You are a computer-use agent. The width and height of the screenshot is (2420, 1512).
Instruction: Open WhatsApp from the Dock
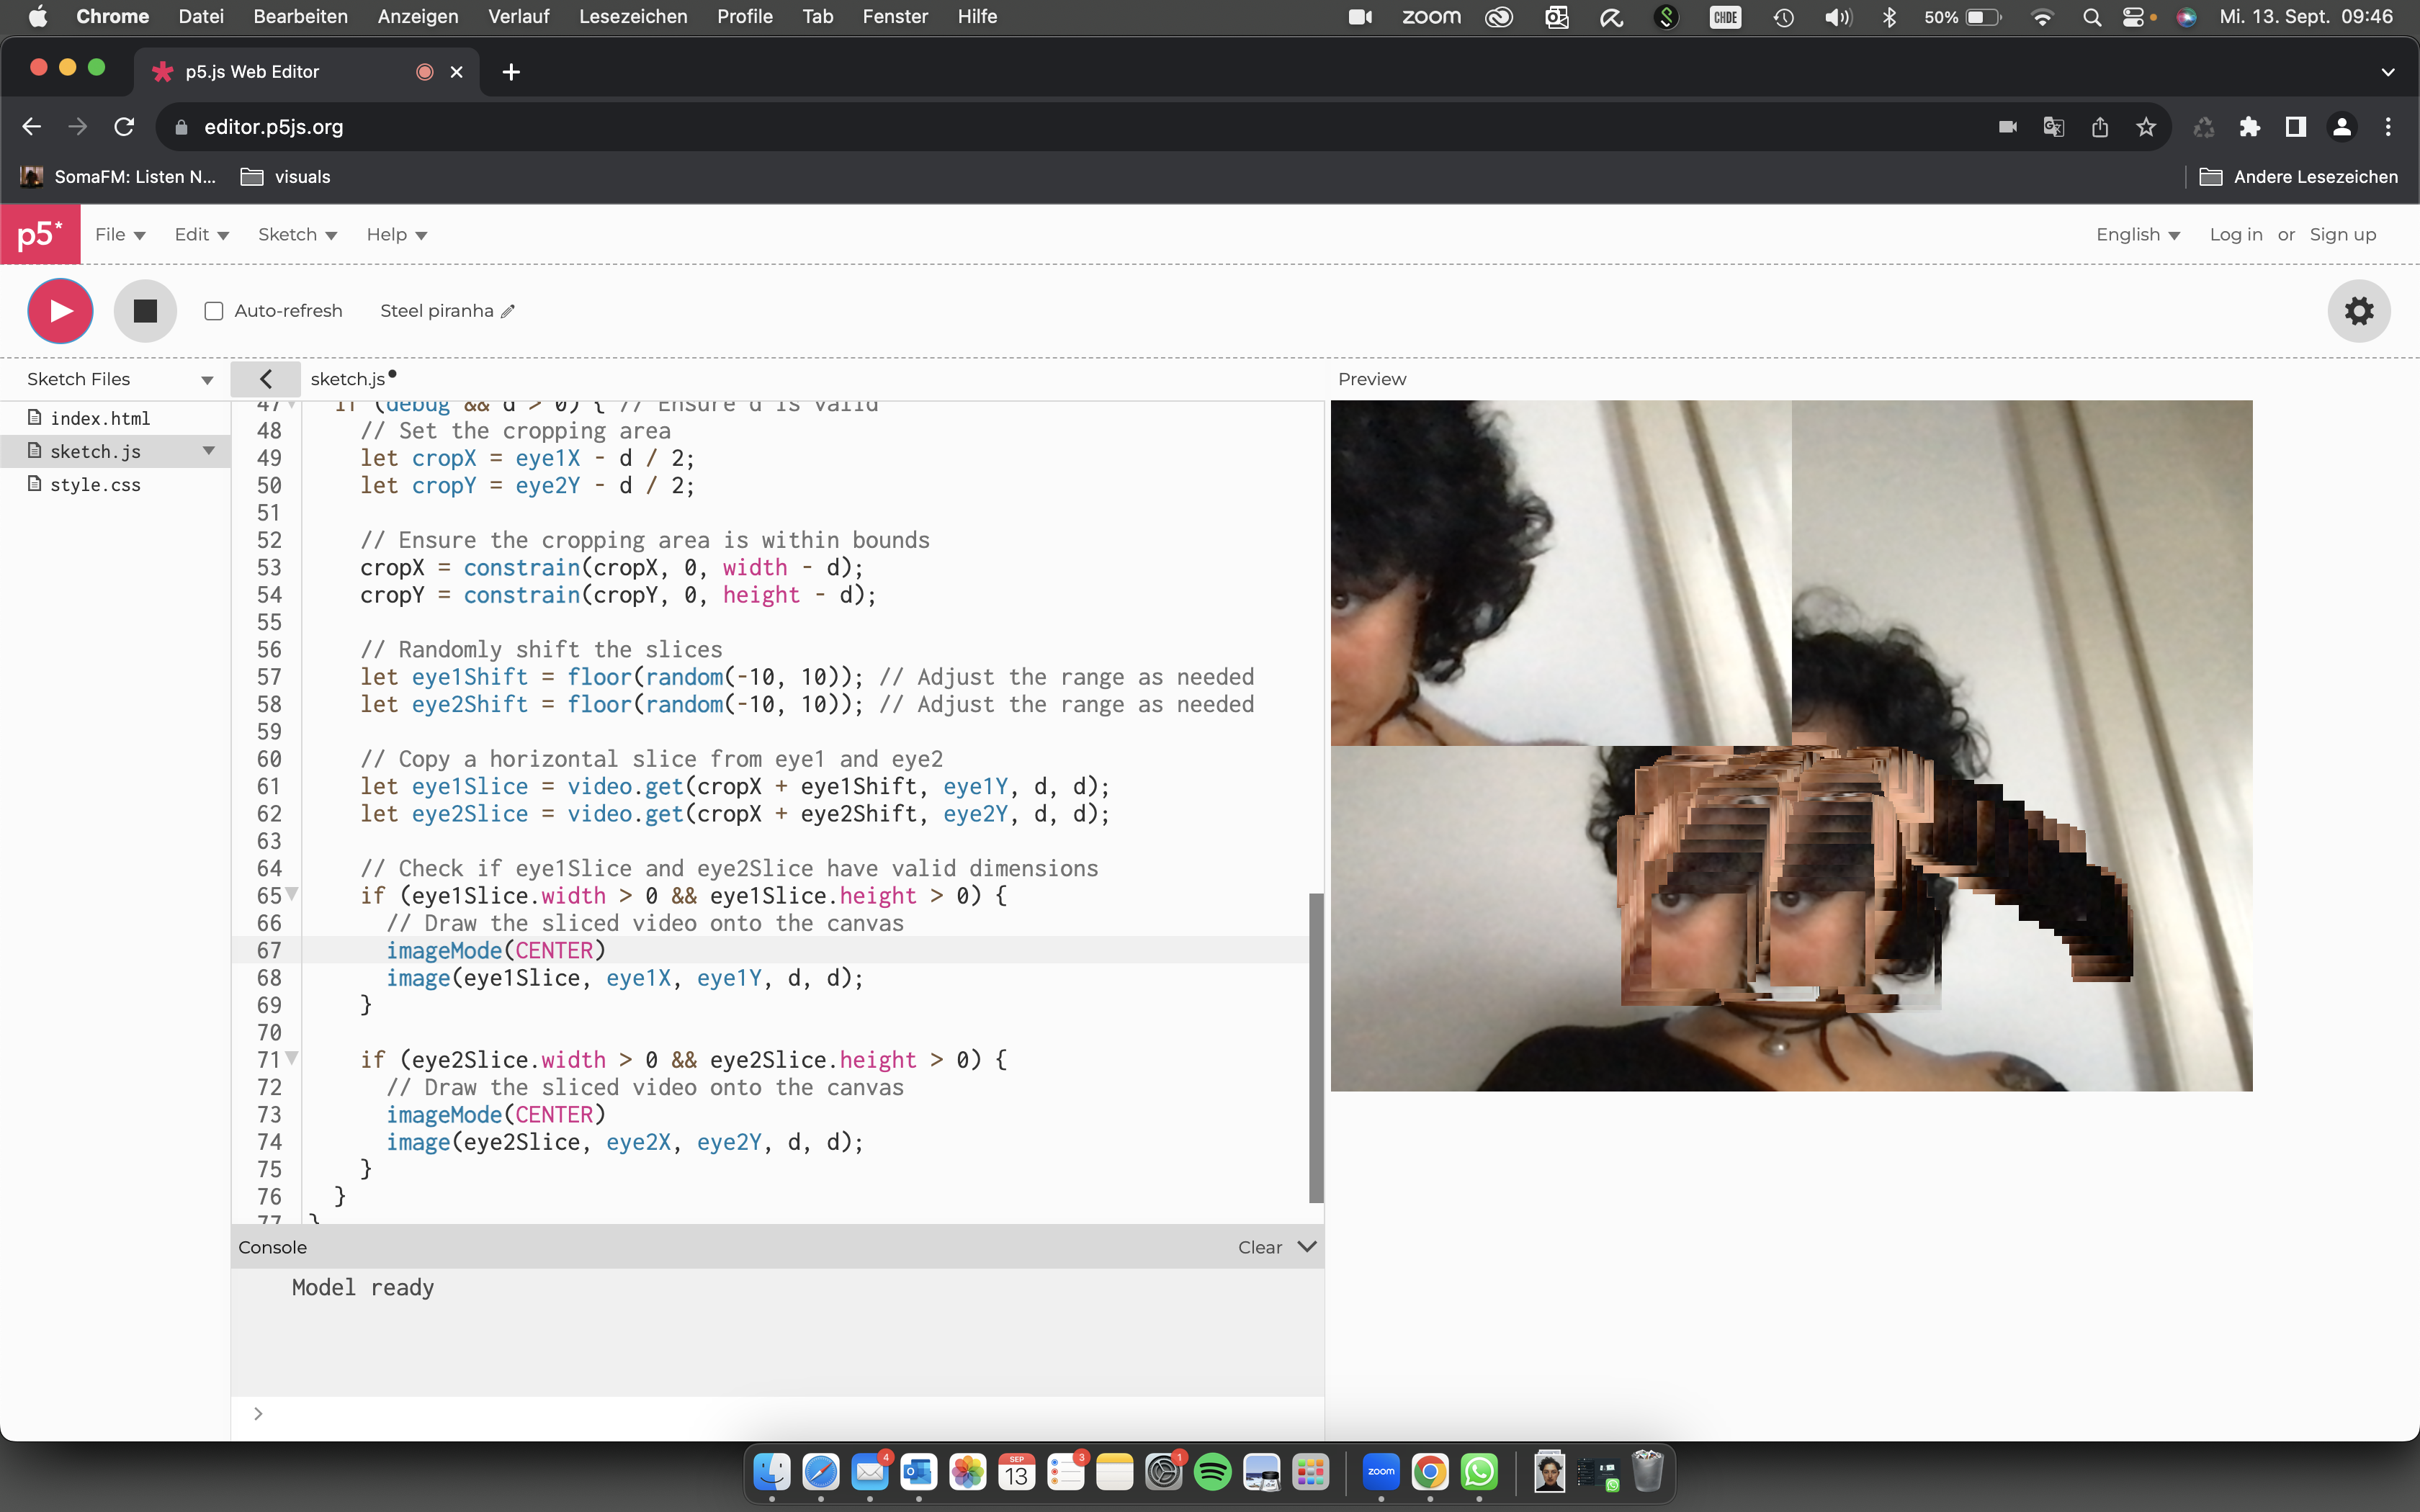pos(1479,1472)
